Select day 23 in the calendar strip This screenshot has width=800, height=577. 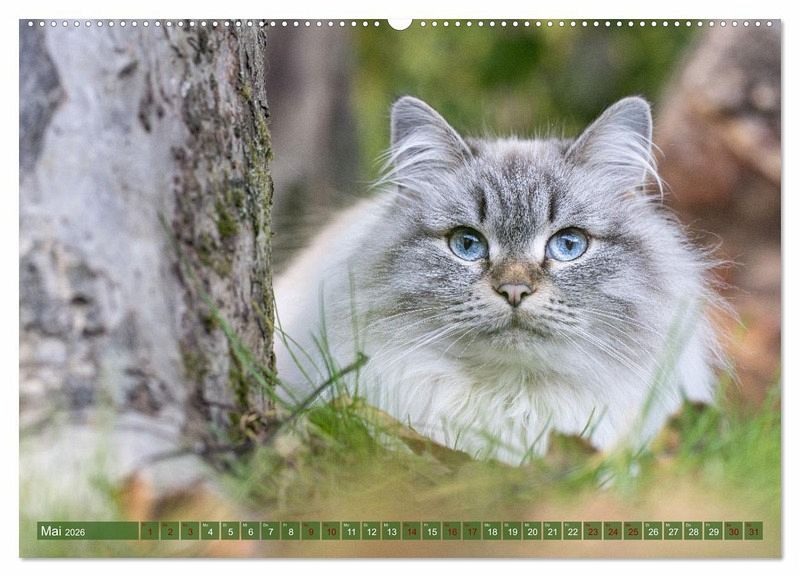pos(593,531)
